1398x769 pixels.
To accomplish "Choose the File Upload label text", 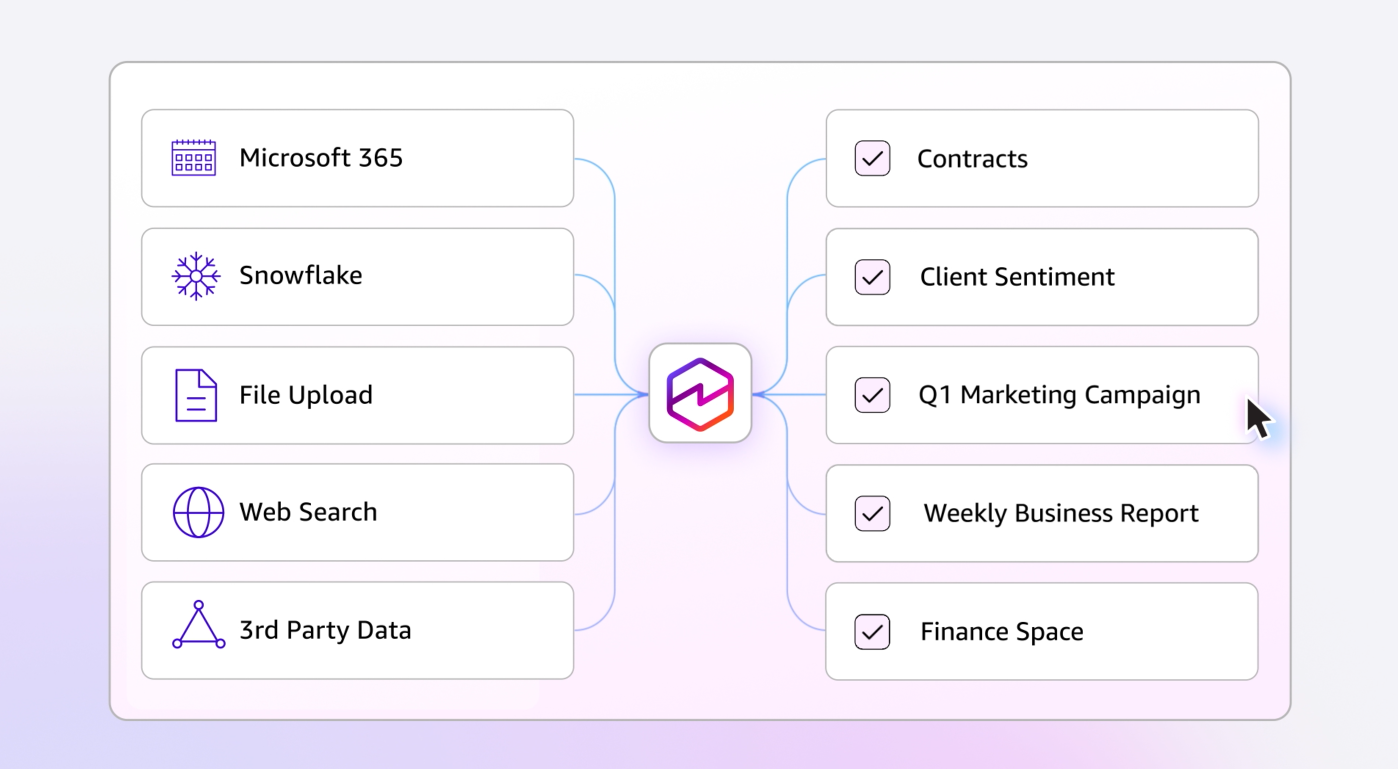I will pos(306,395).
